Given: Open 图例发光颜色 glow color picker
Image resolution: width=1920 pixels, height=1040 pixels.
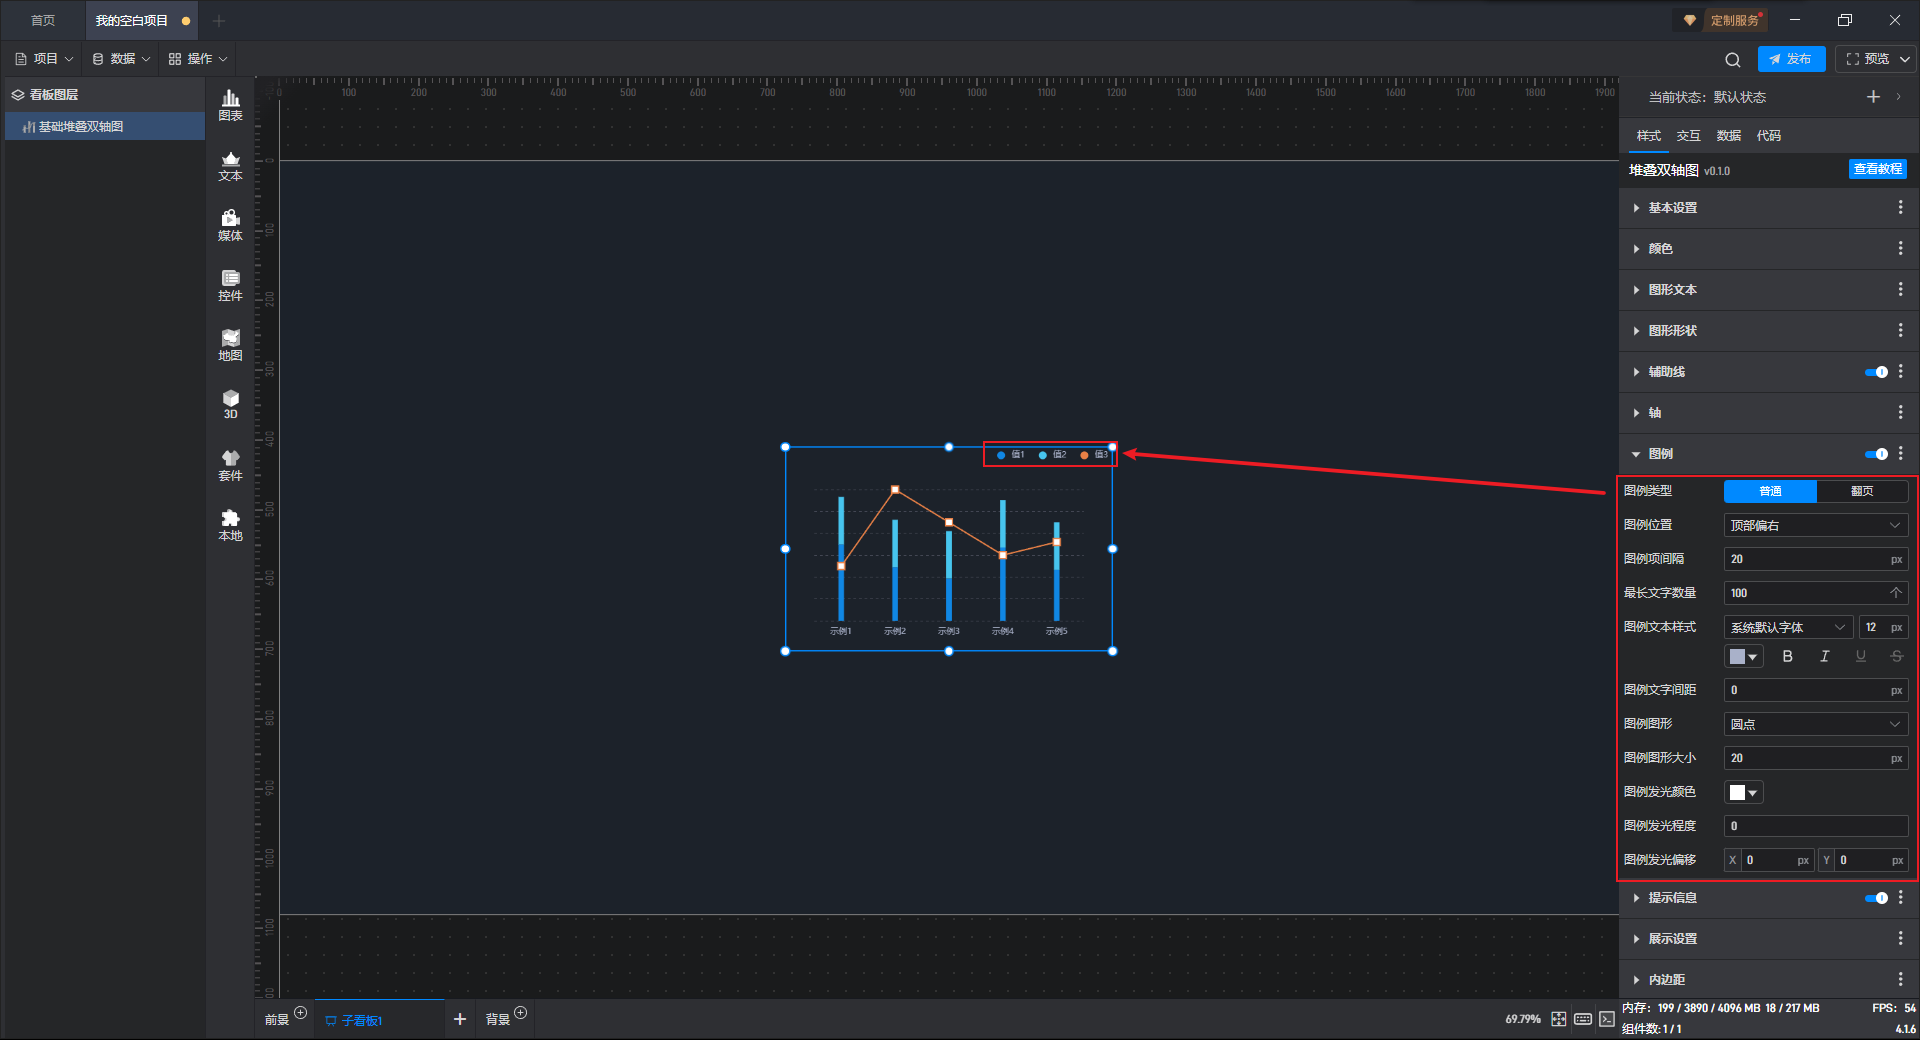Looking at the screenshot, I should coord(1743,793).
